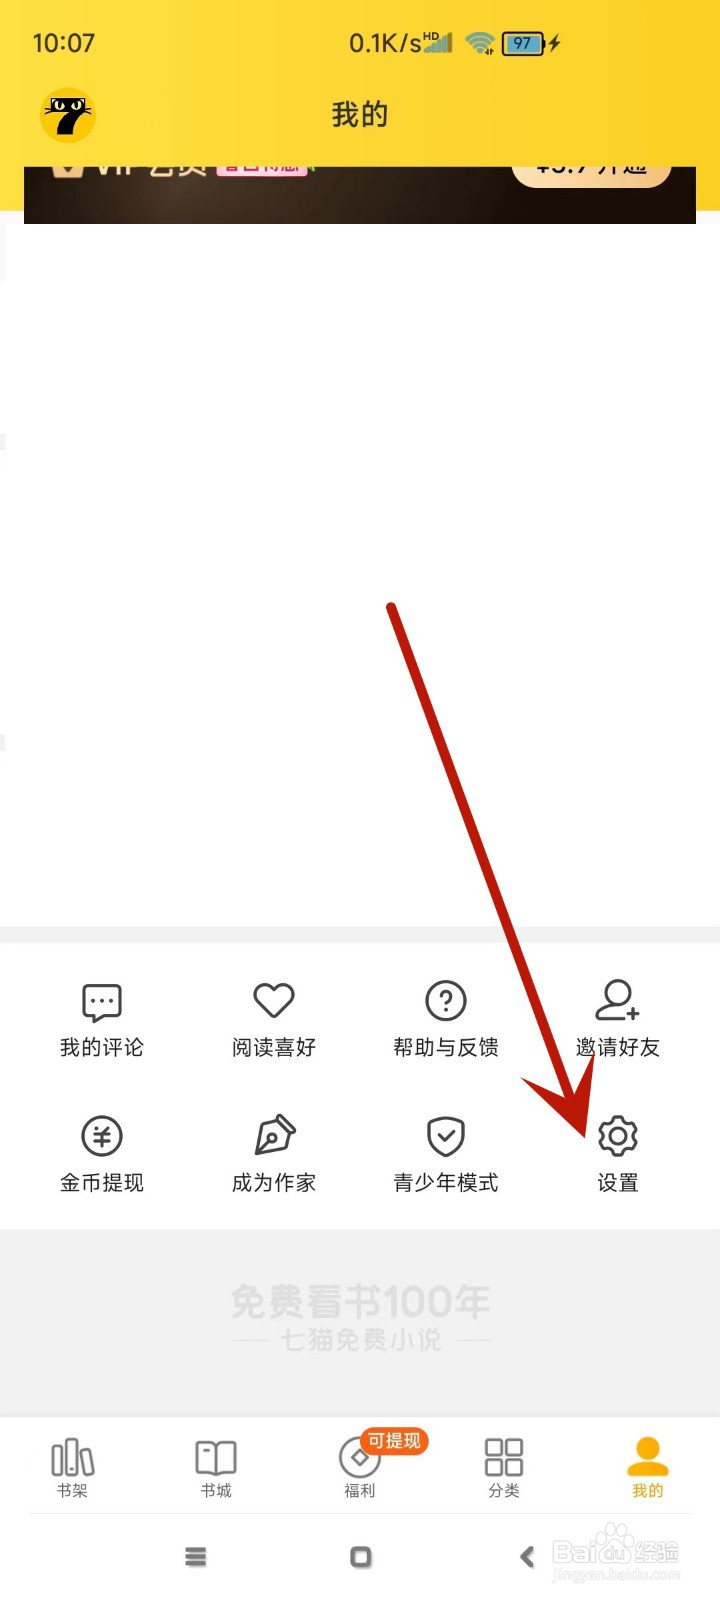Screen dimensions: 720x1600
Task: Tap the VIP price open button
Action: tap(591, 174)
